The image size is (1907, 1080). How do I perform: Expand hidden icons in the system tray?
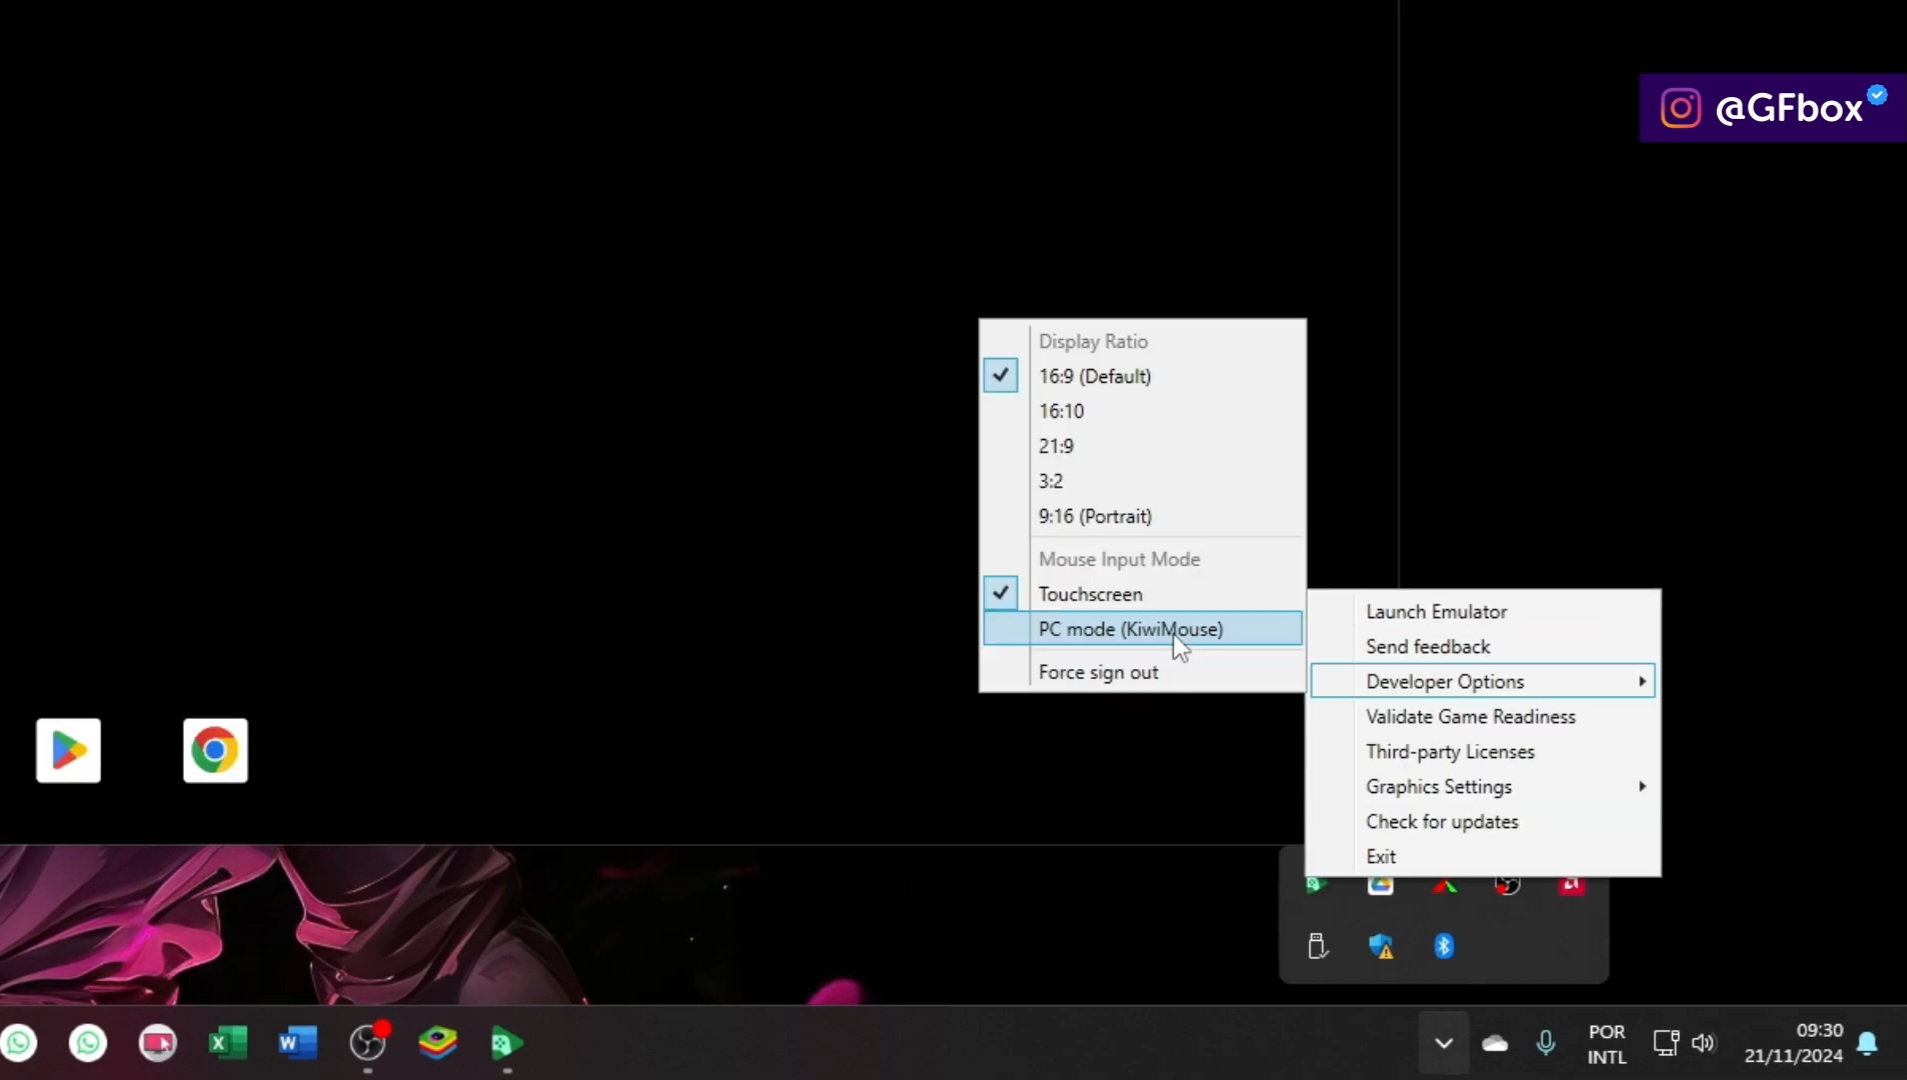[1443, 1043]
